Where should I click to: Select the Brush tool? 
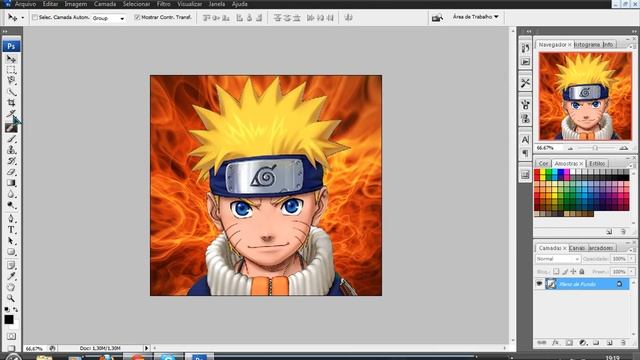tap(11, 140)
